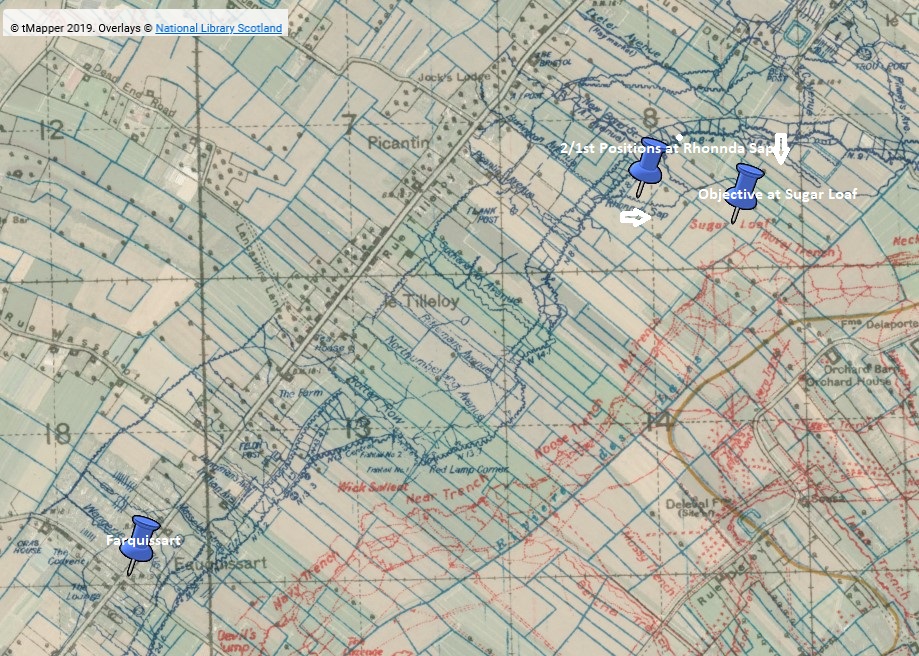Click the 'Fme Delaporte' label

click(x=878, y=324)
